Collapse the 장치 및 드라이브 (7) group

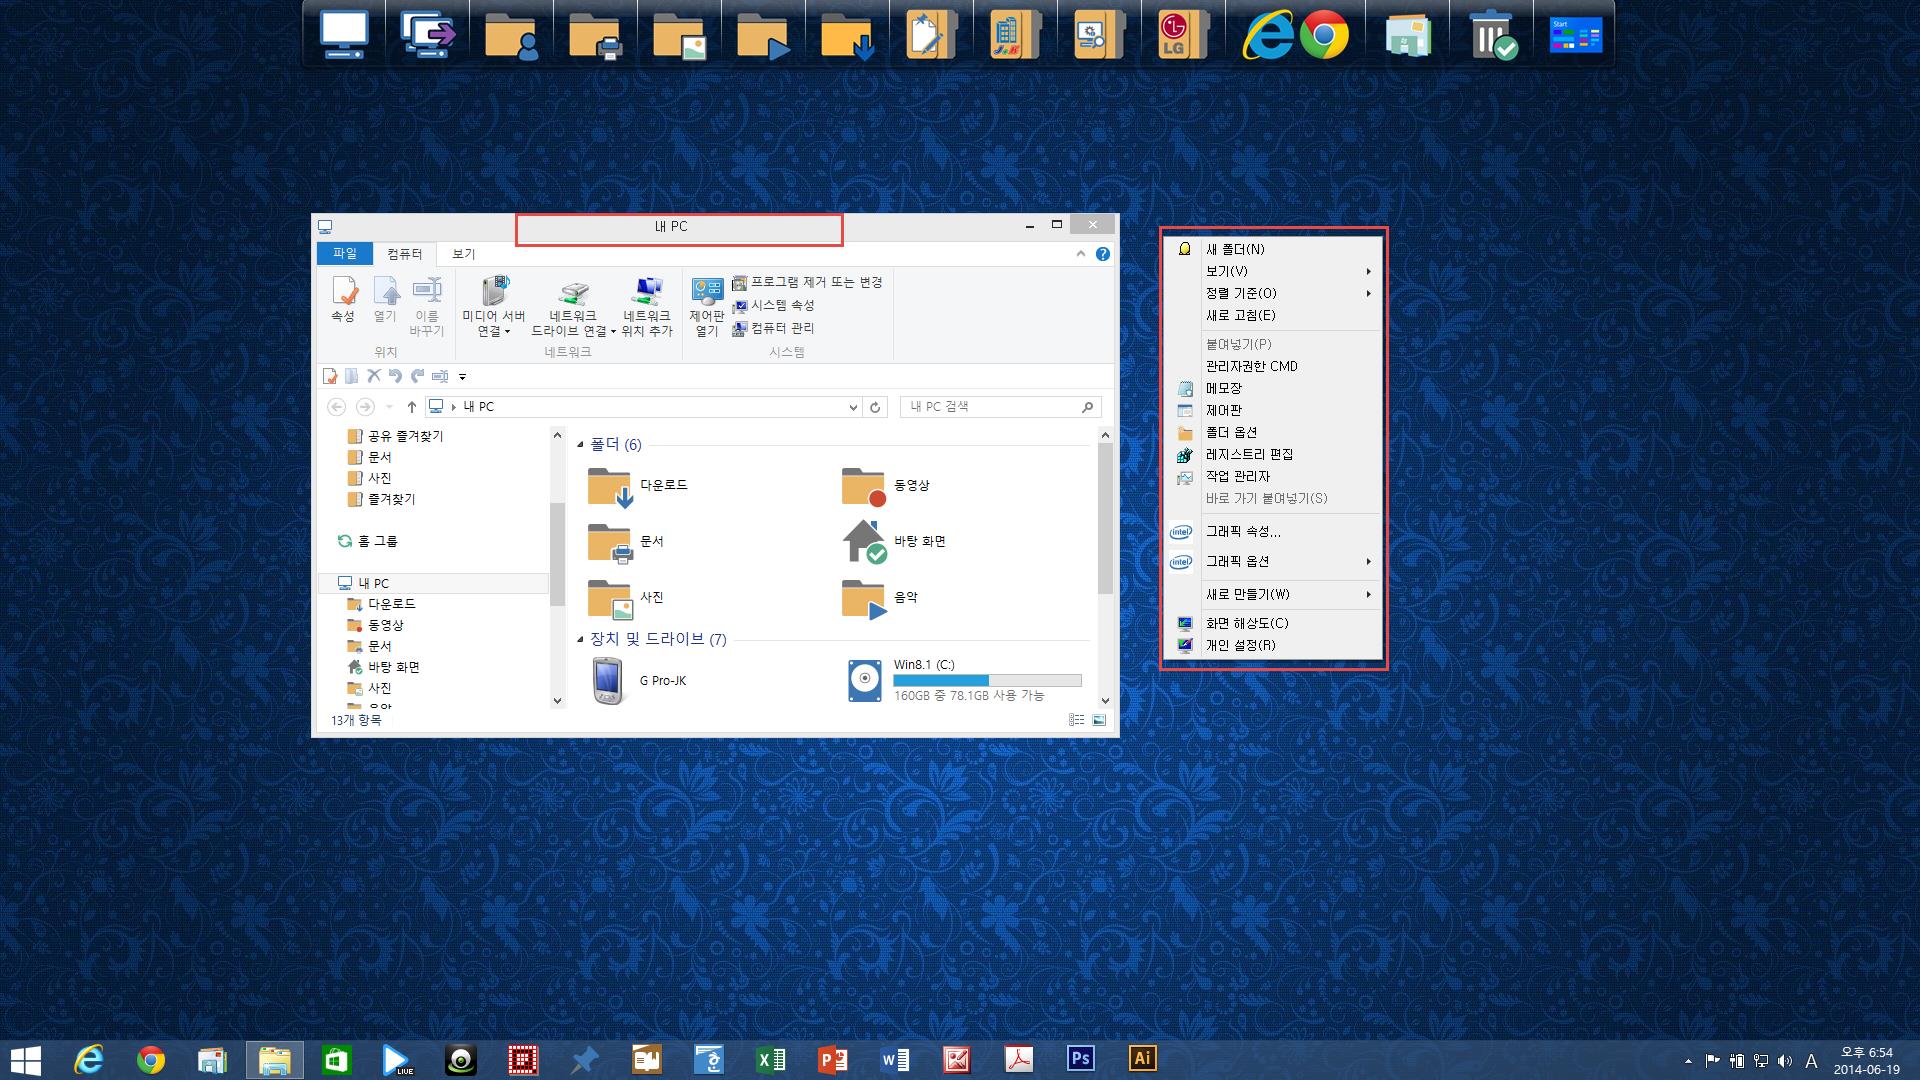coord(580,640)
